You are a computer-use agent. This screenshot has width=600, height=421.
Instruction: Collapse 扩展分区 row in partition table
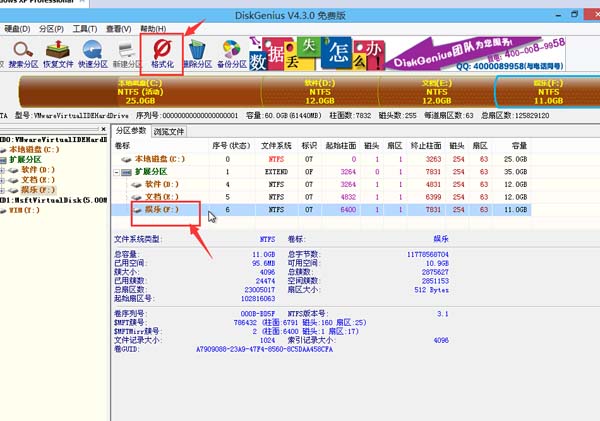point(116,172)
